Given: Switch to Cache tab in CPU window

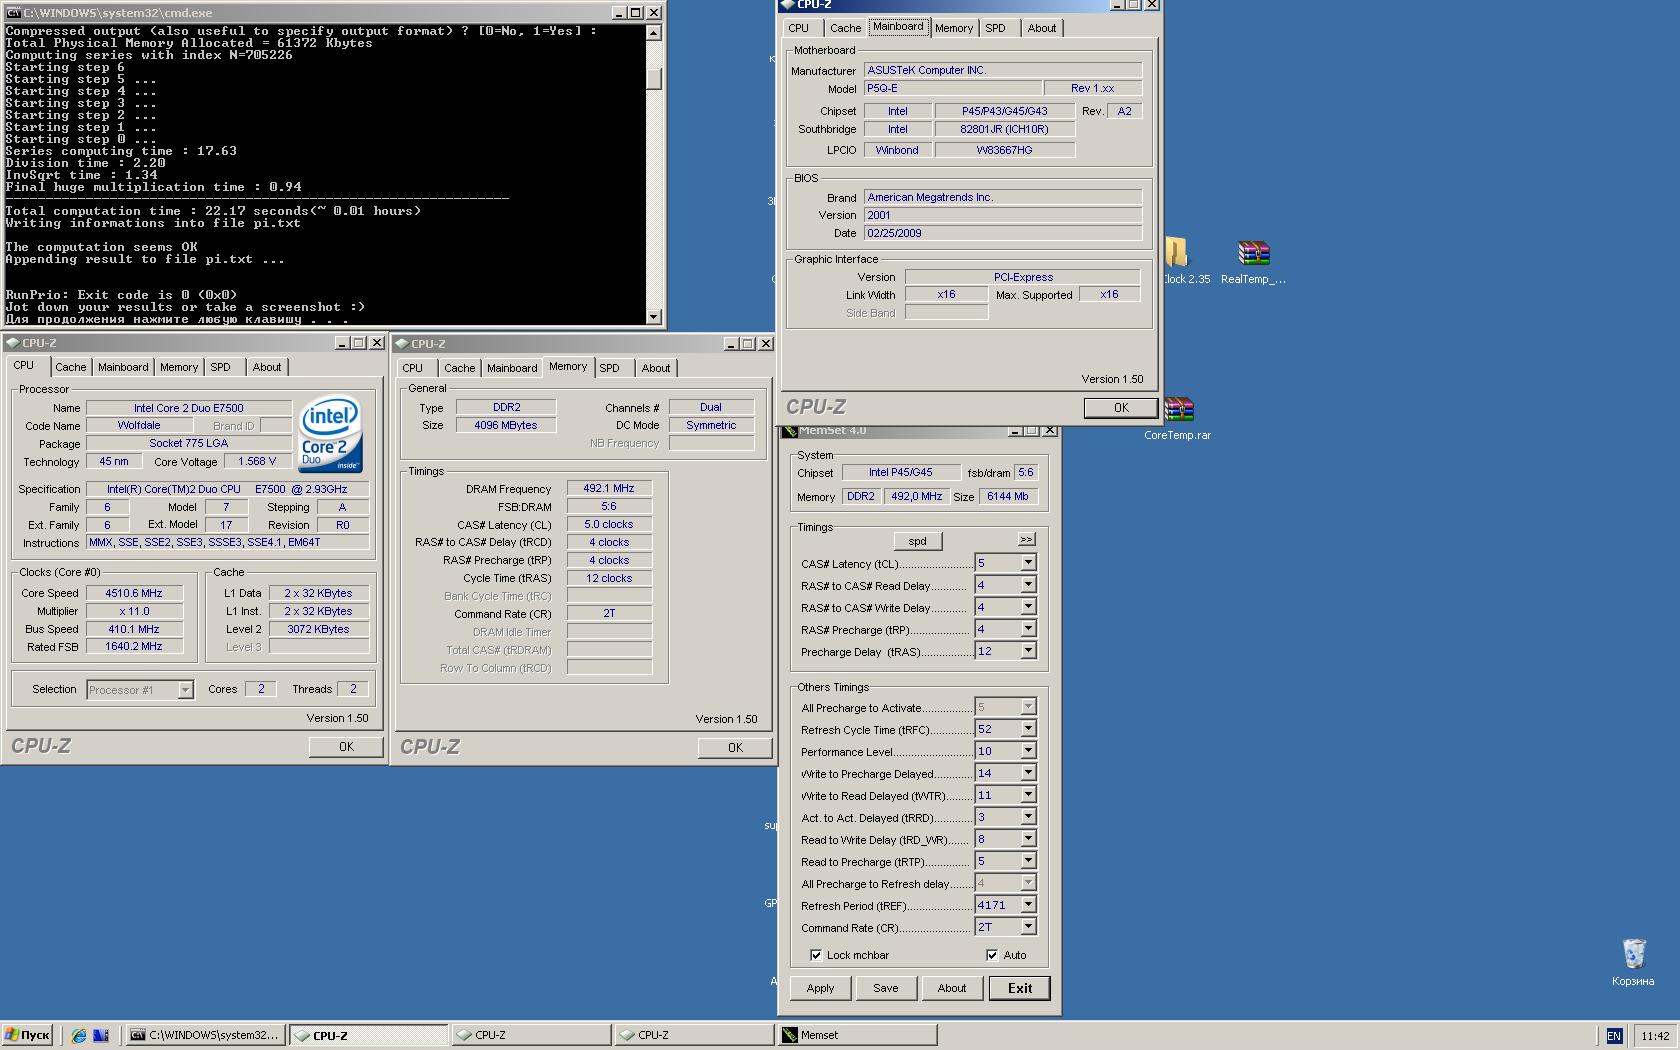Looking at the screenshot, I should coord(70,367).
